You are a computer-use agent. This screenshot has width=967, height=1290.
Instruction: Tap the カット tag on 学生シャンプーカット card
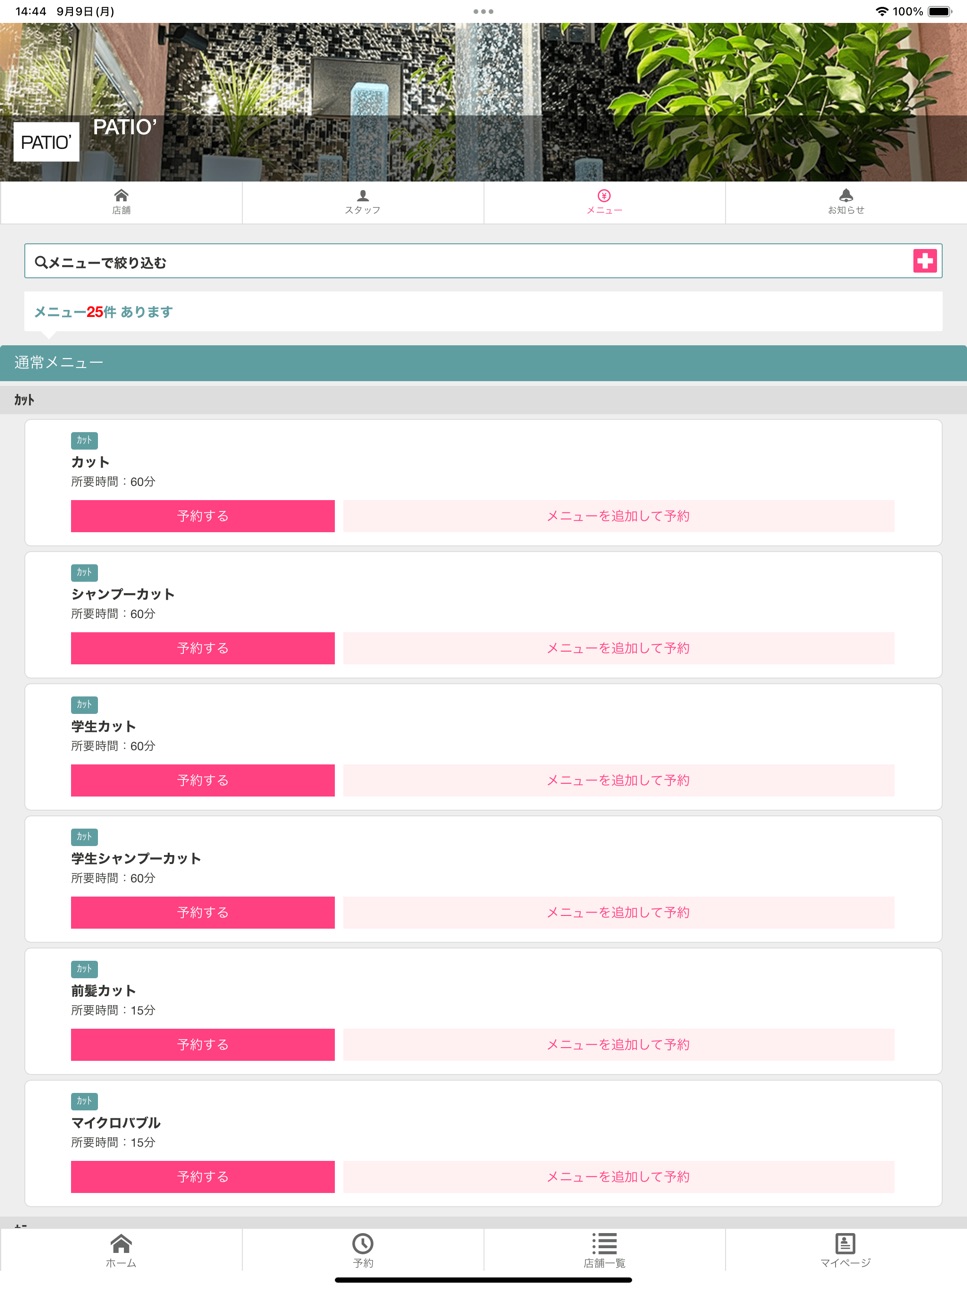point(84,836)
